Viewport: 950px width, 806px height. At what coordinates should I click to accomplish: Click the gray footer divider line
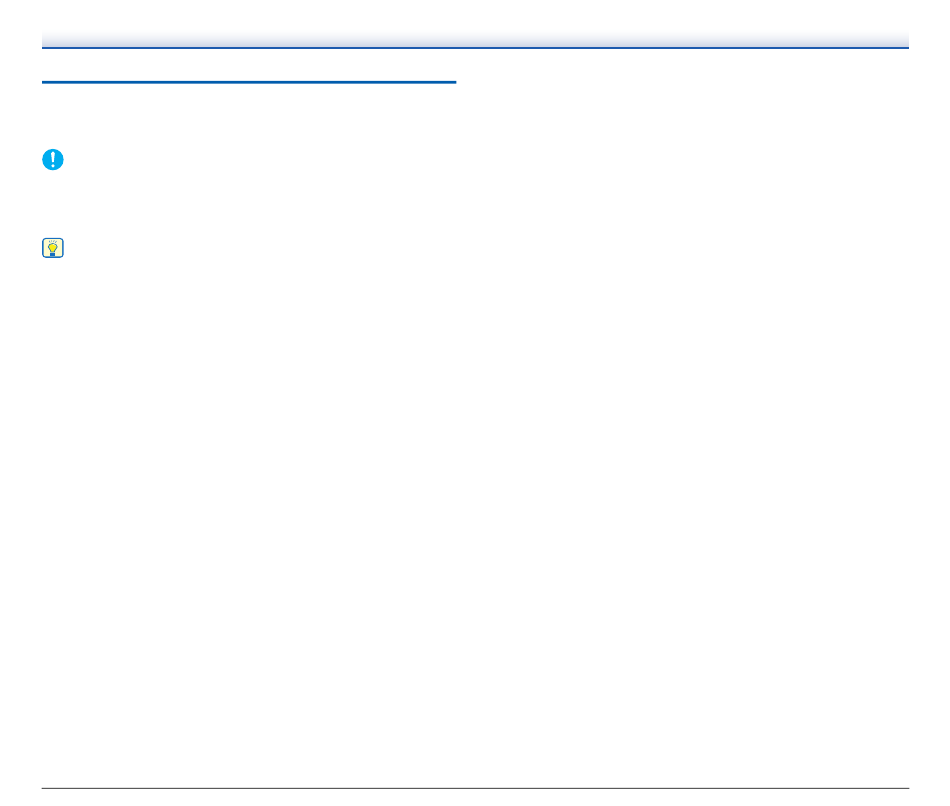pos(475,788)
